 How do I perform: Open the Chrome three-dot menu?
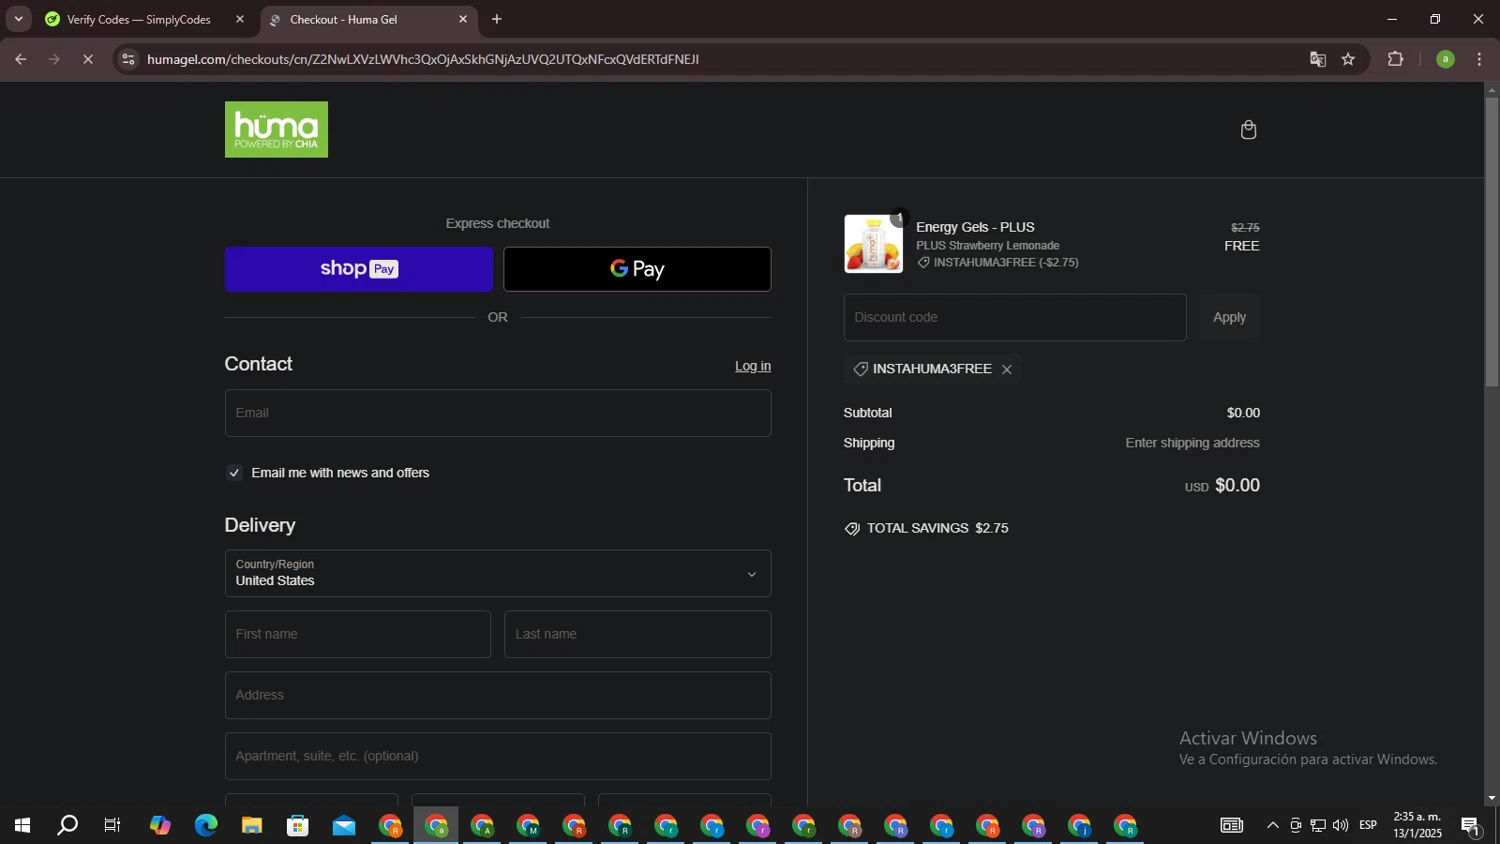pos(1479,59)
